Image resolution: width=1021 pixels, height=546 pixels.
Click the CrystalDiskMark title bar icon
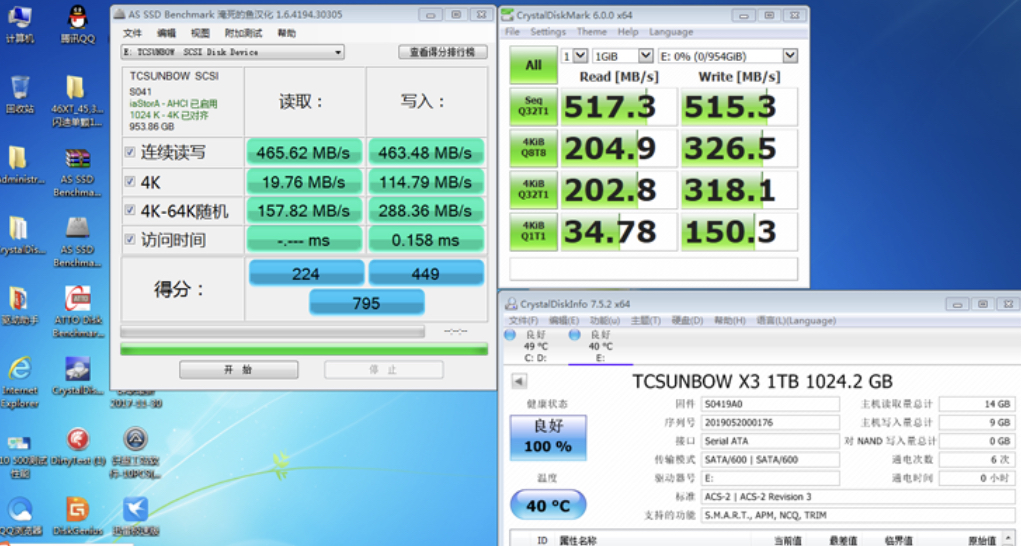[507, 14]
